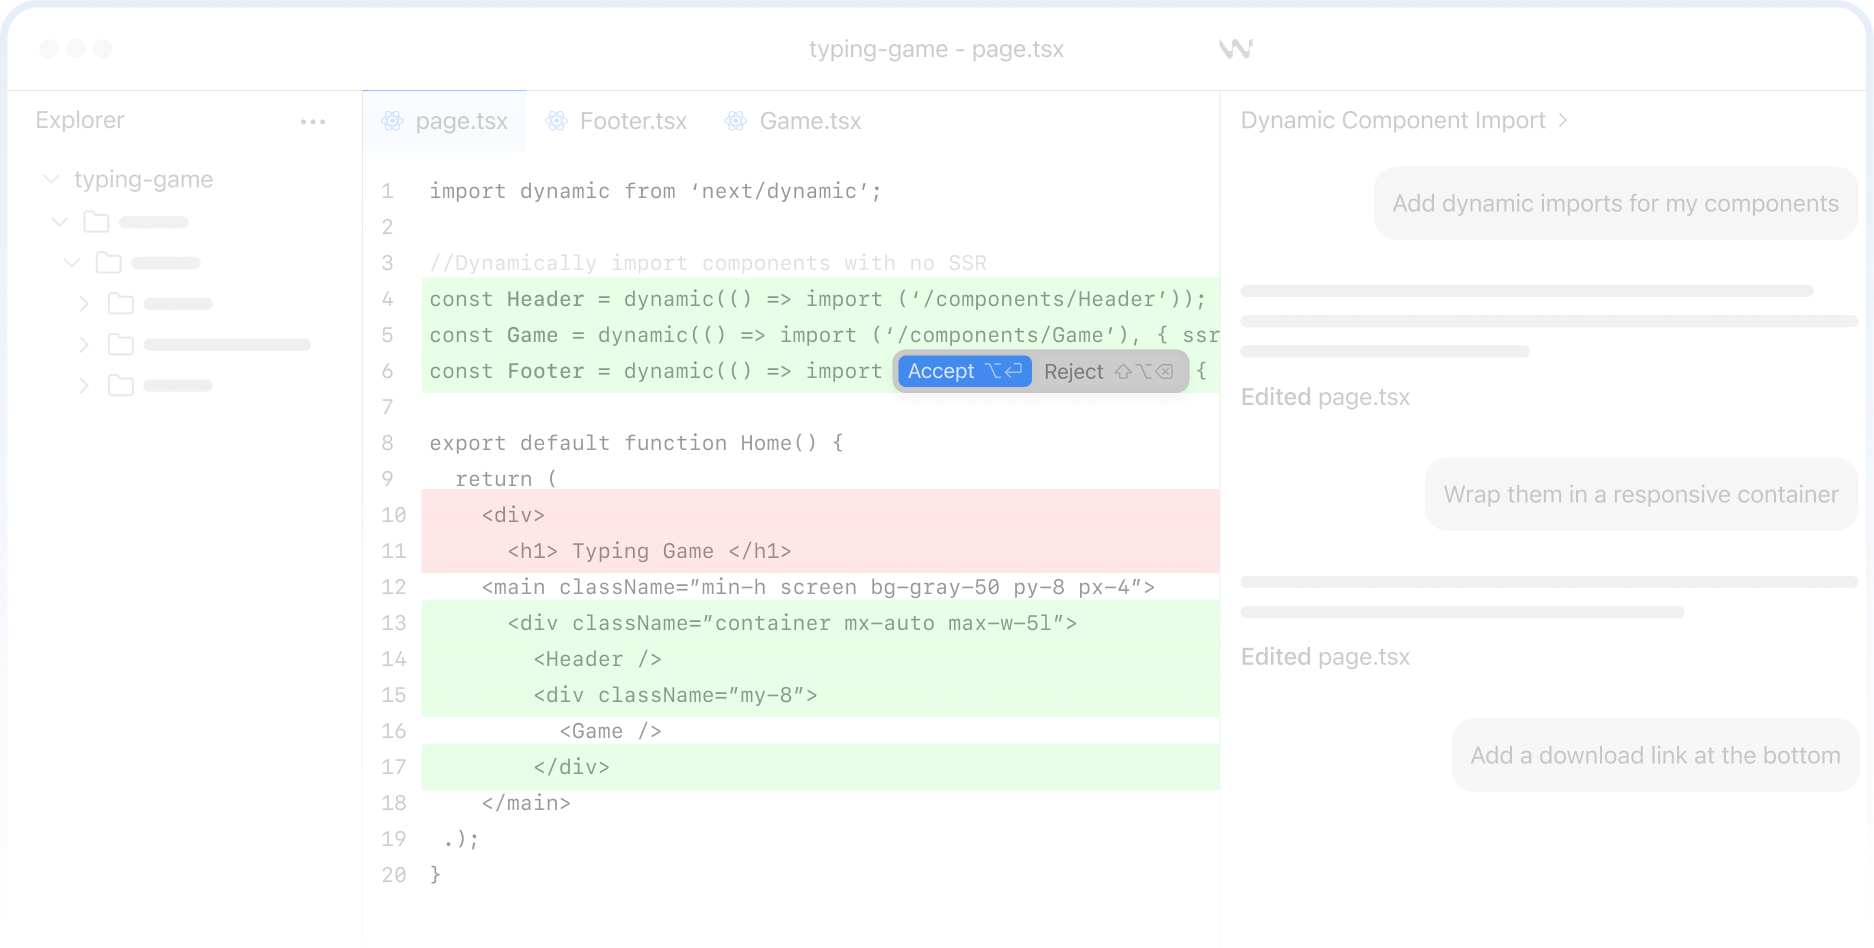The height and width of the screenshot is (948, 1874).
Task: Collapse the first expanded subfolder chevron
Action: coord(60,222)
